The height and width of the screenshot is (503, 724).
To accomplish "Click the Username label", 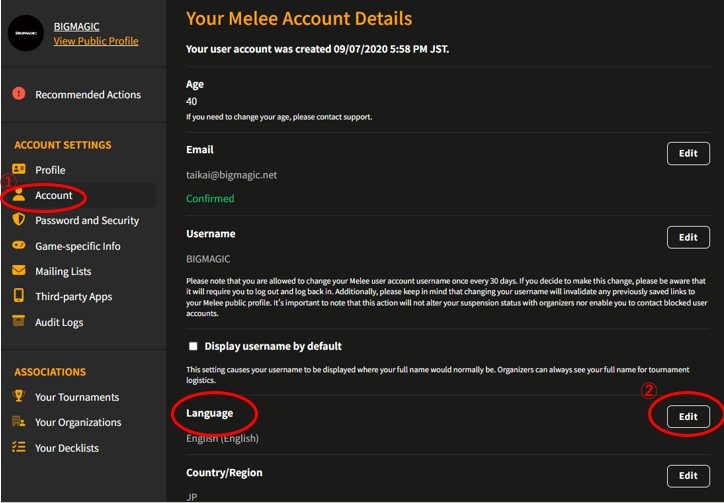I will coord(211,234).
